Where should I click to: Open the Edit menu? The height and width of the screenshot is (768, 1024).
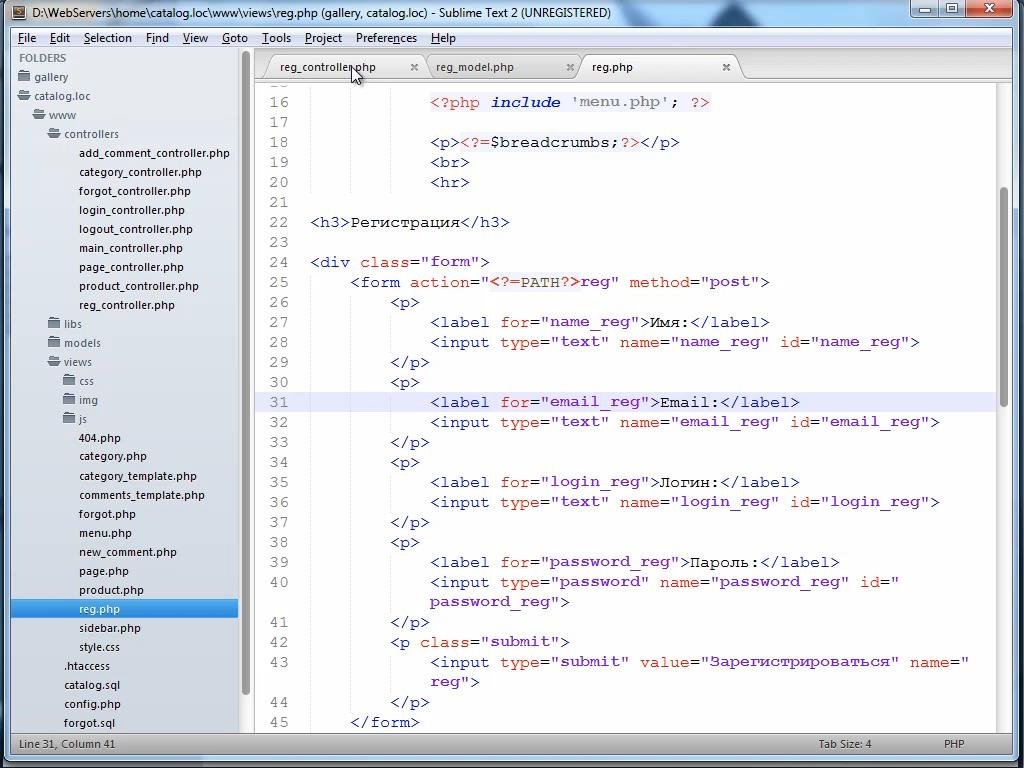point(59,38)
